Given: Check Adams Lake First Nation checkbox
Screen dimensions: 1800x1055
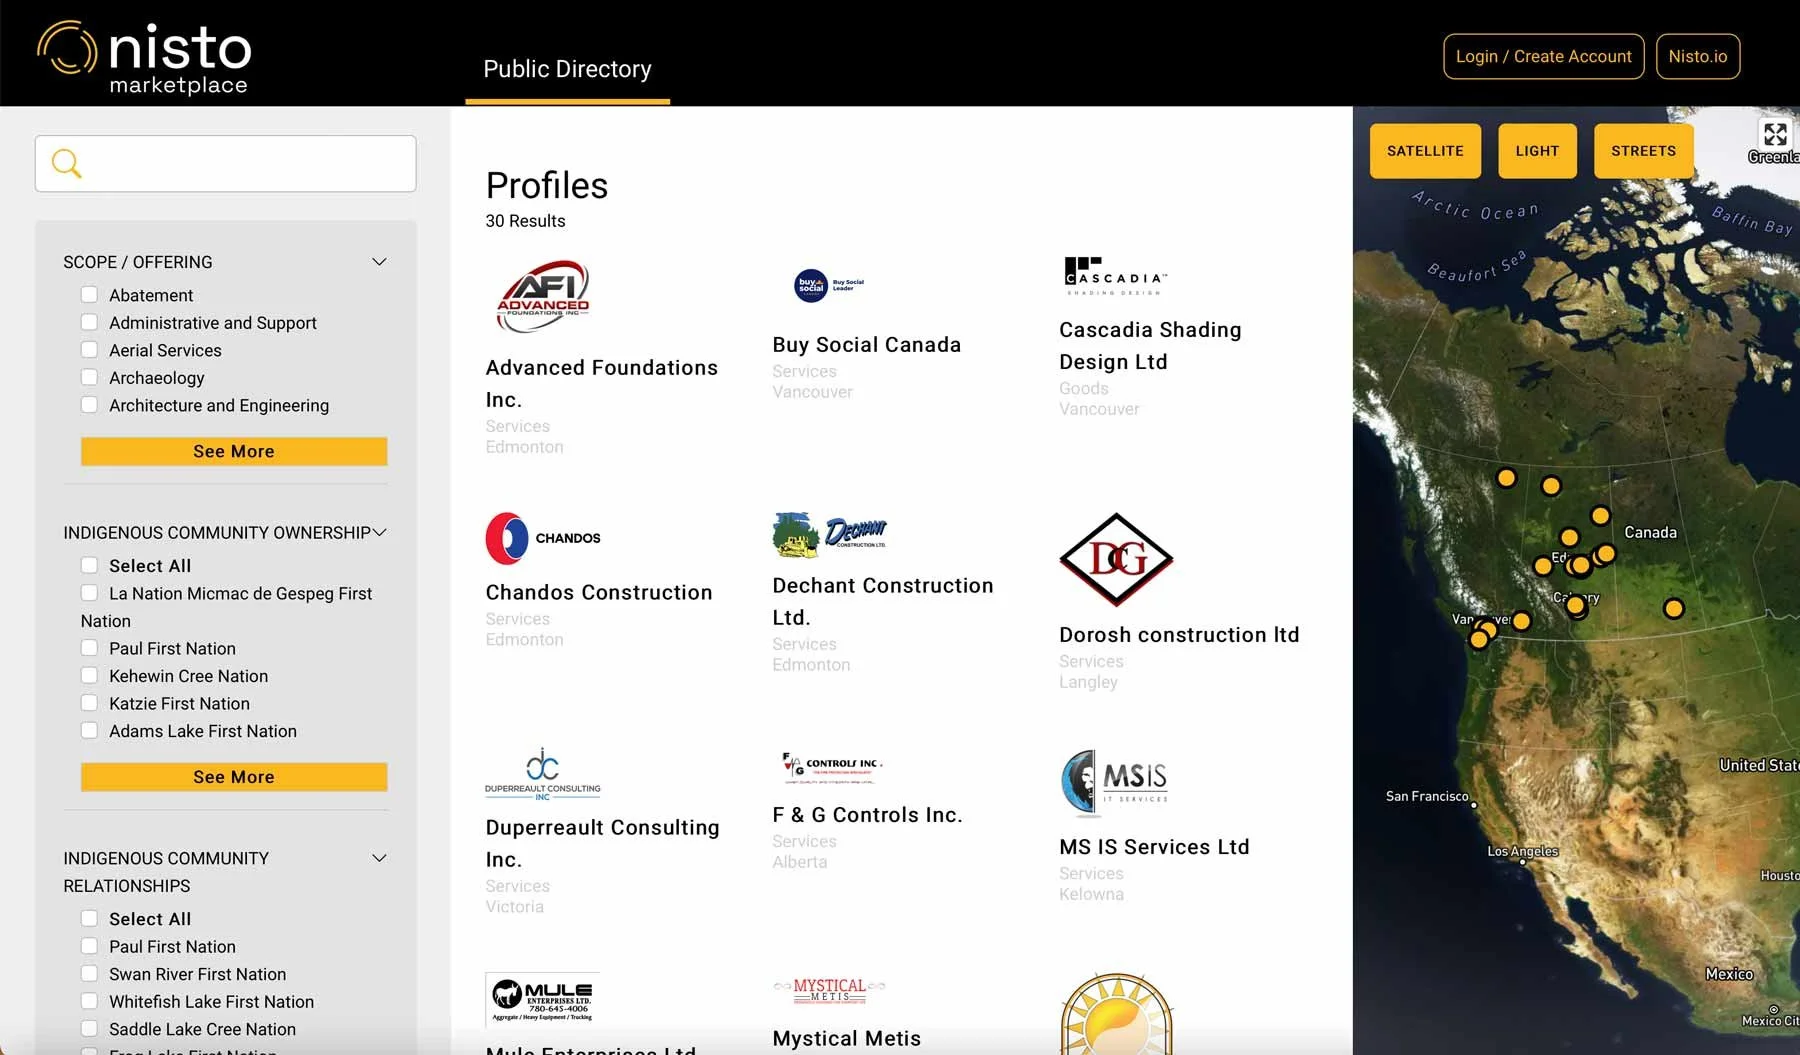Looking at the screenshot, I should [89, 730].
